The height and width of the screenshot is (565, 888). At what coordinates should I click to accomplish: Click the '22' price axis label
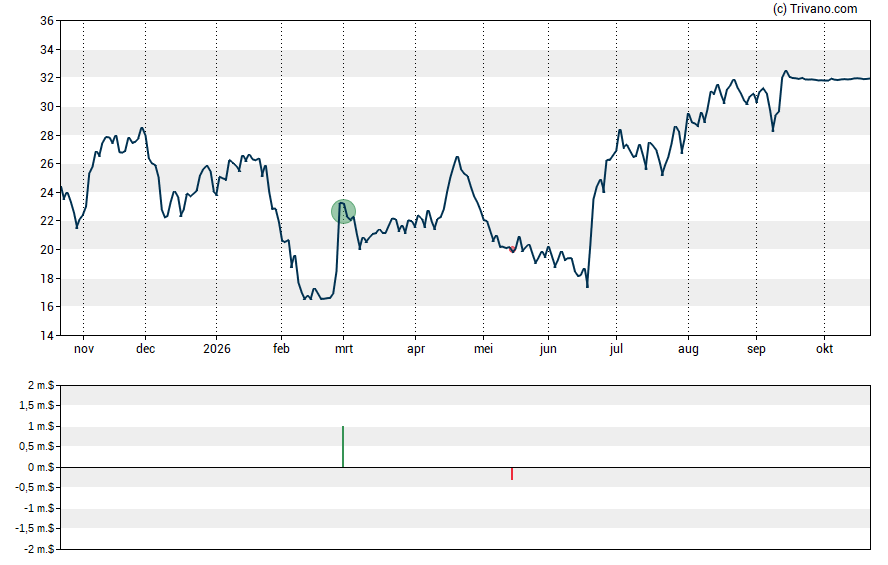47,221
